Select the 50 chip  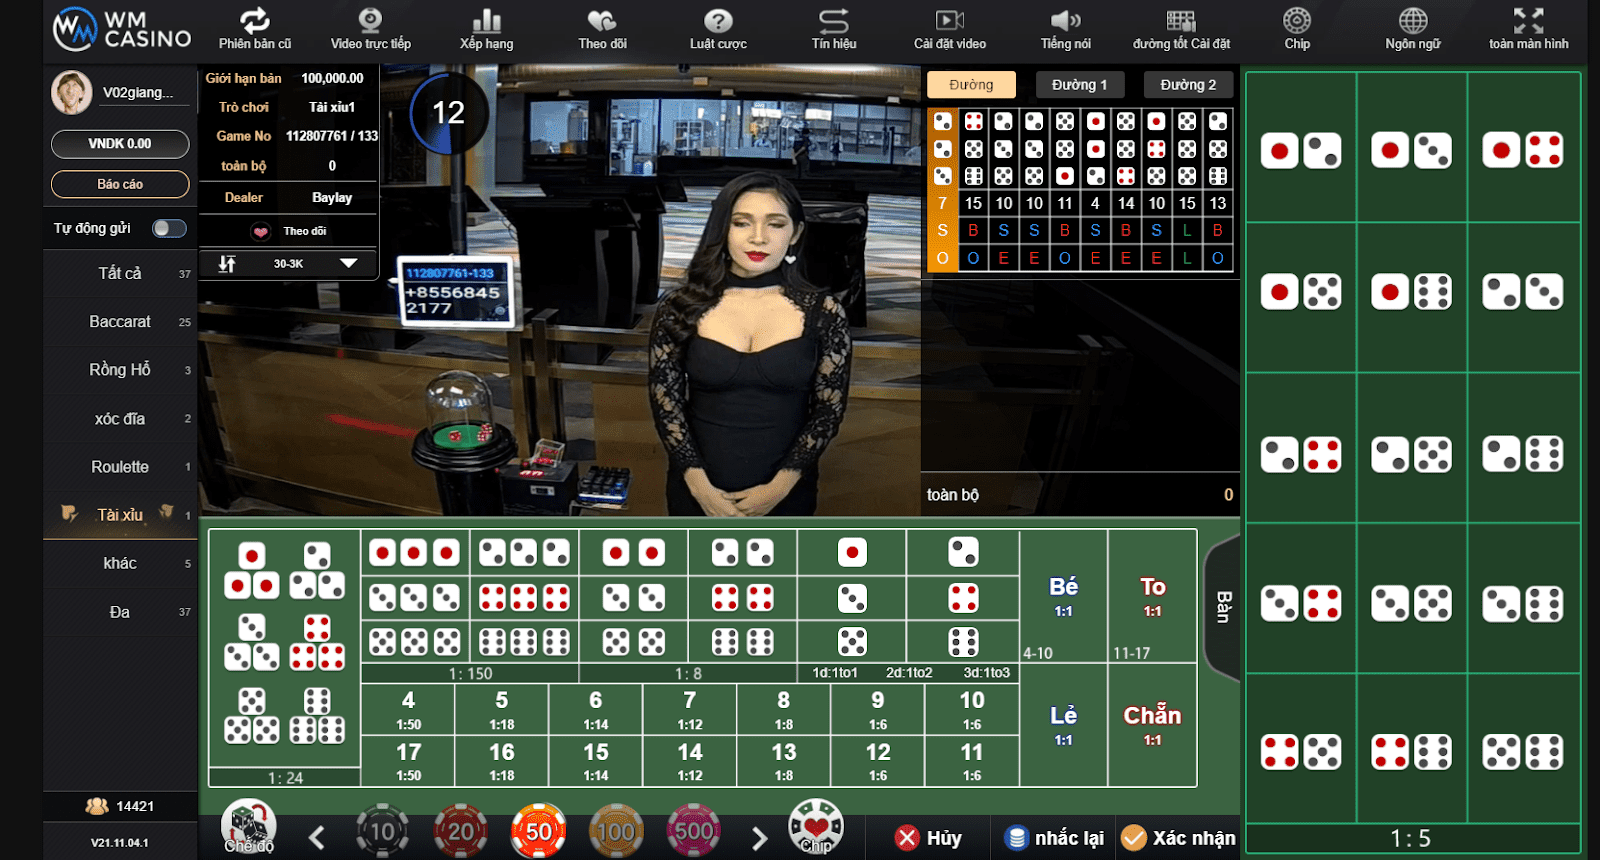click(538, 831)
